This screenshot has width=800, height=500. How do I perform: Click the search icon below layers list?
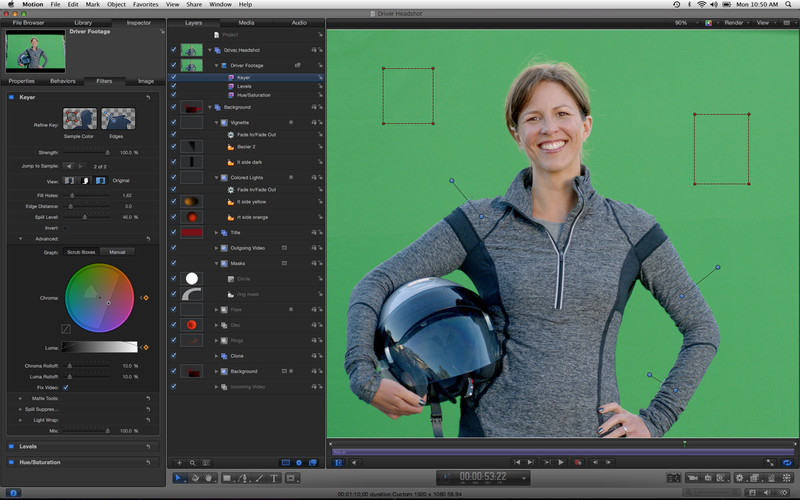[193, 462]
